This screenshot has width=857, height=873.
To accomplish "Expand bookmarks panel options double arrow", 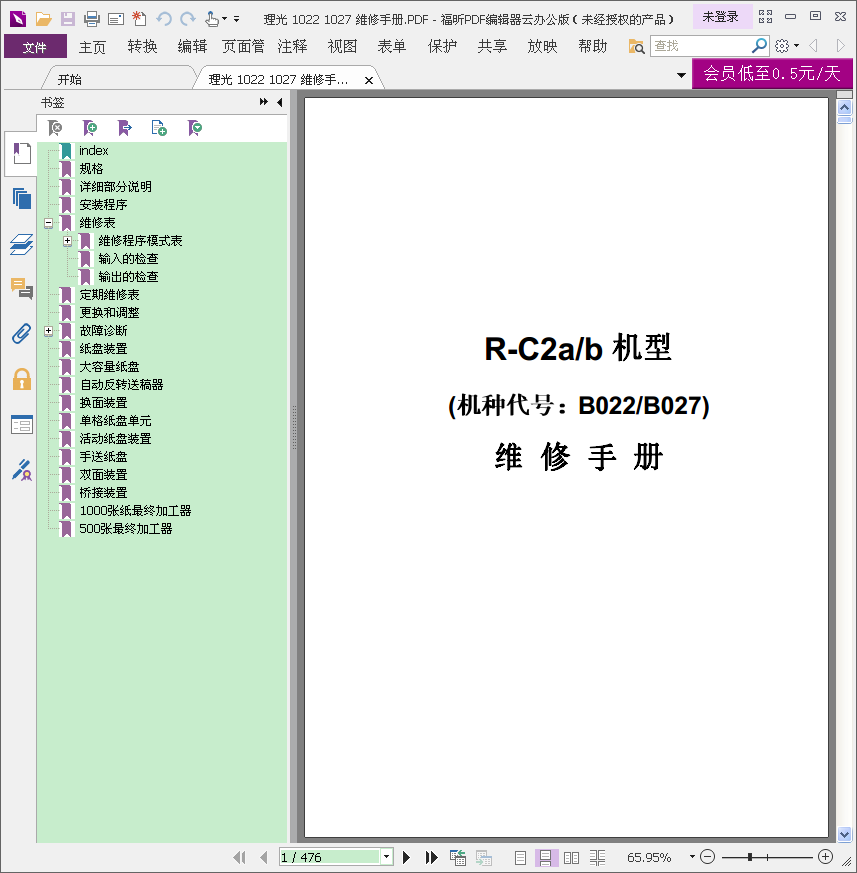I will click(263, 102).
